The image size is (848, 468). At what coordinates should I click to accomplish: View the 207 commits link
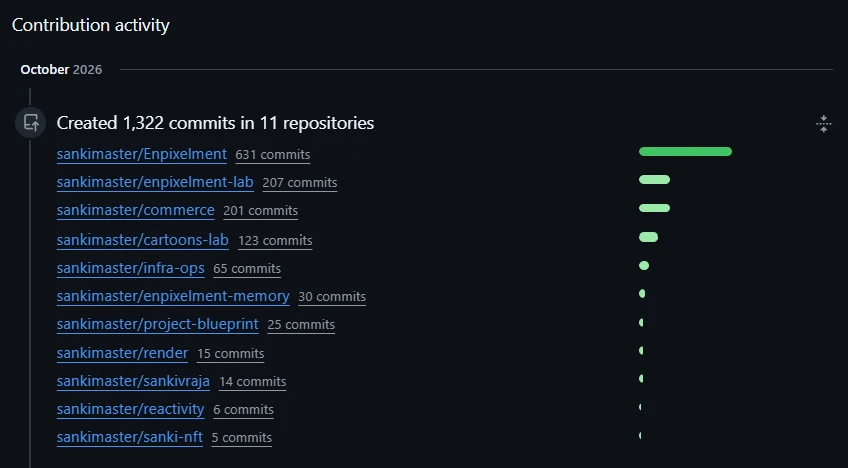[x=300, y=183]
